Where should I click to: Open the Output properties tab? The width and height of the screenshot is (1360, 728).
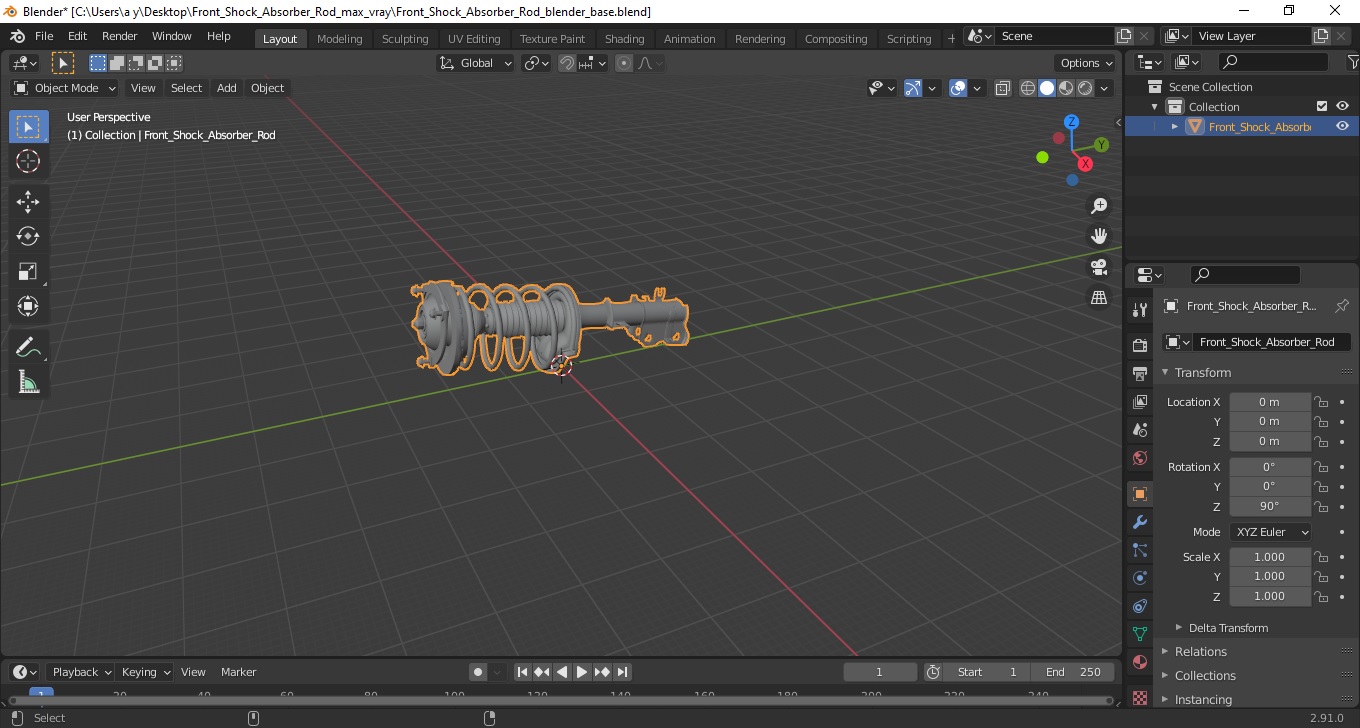click(1139, 373)
